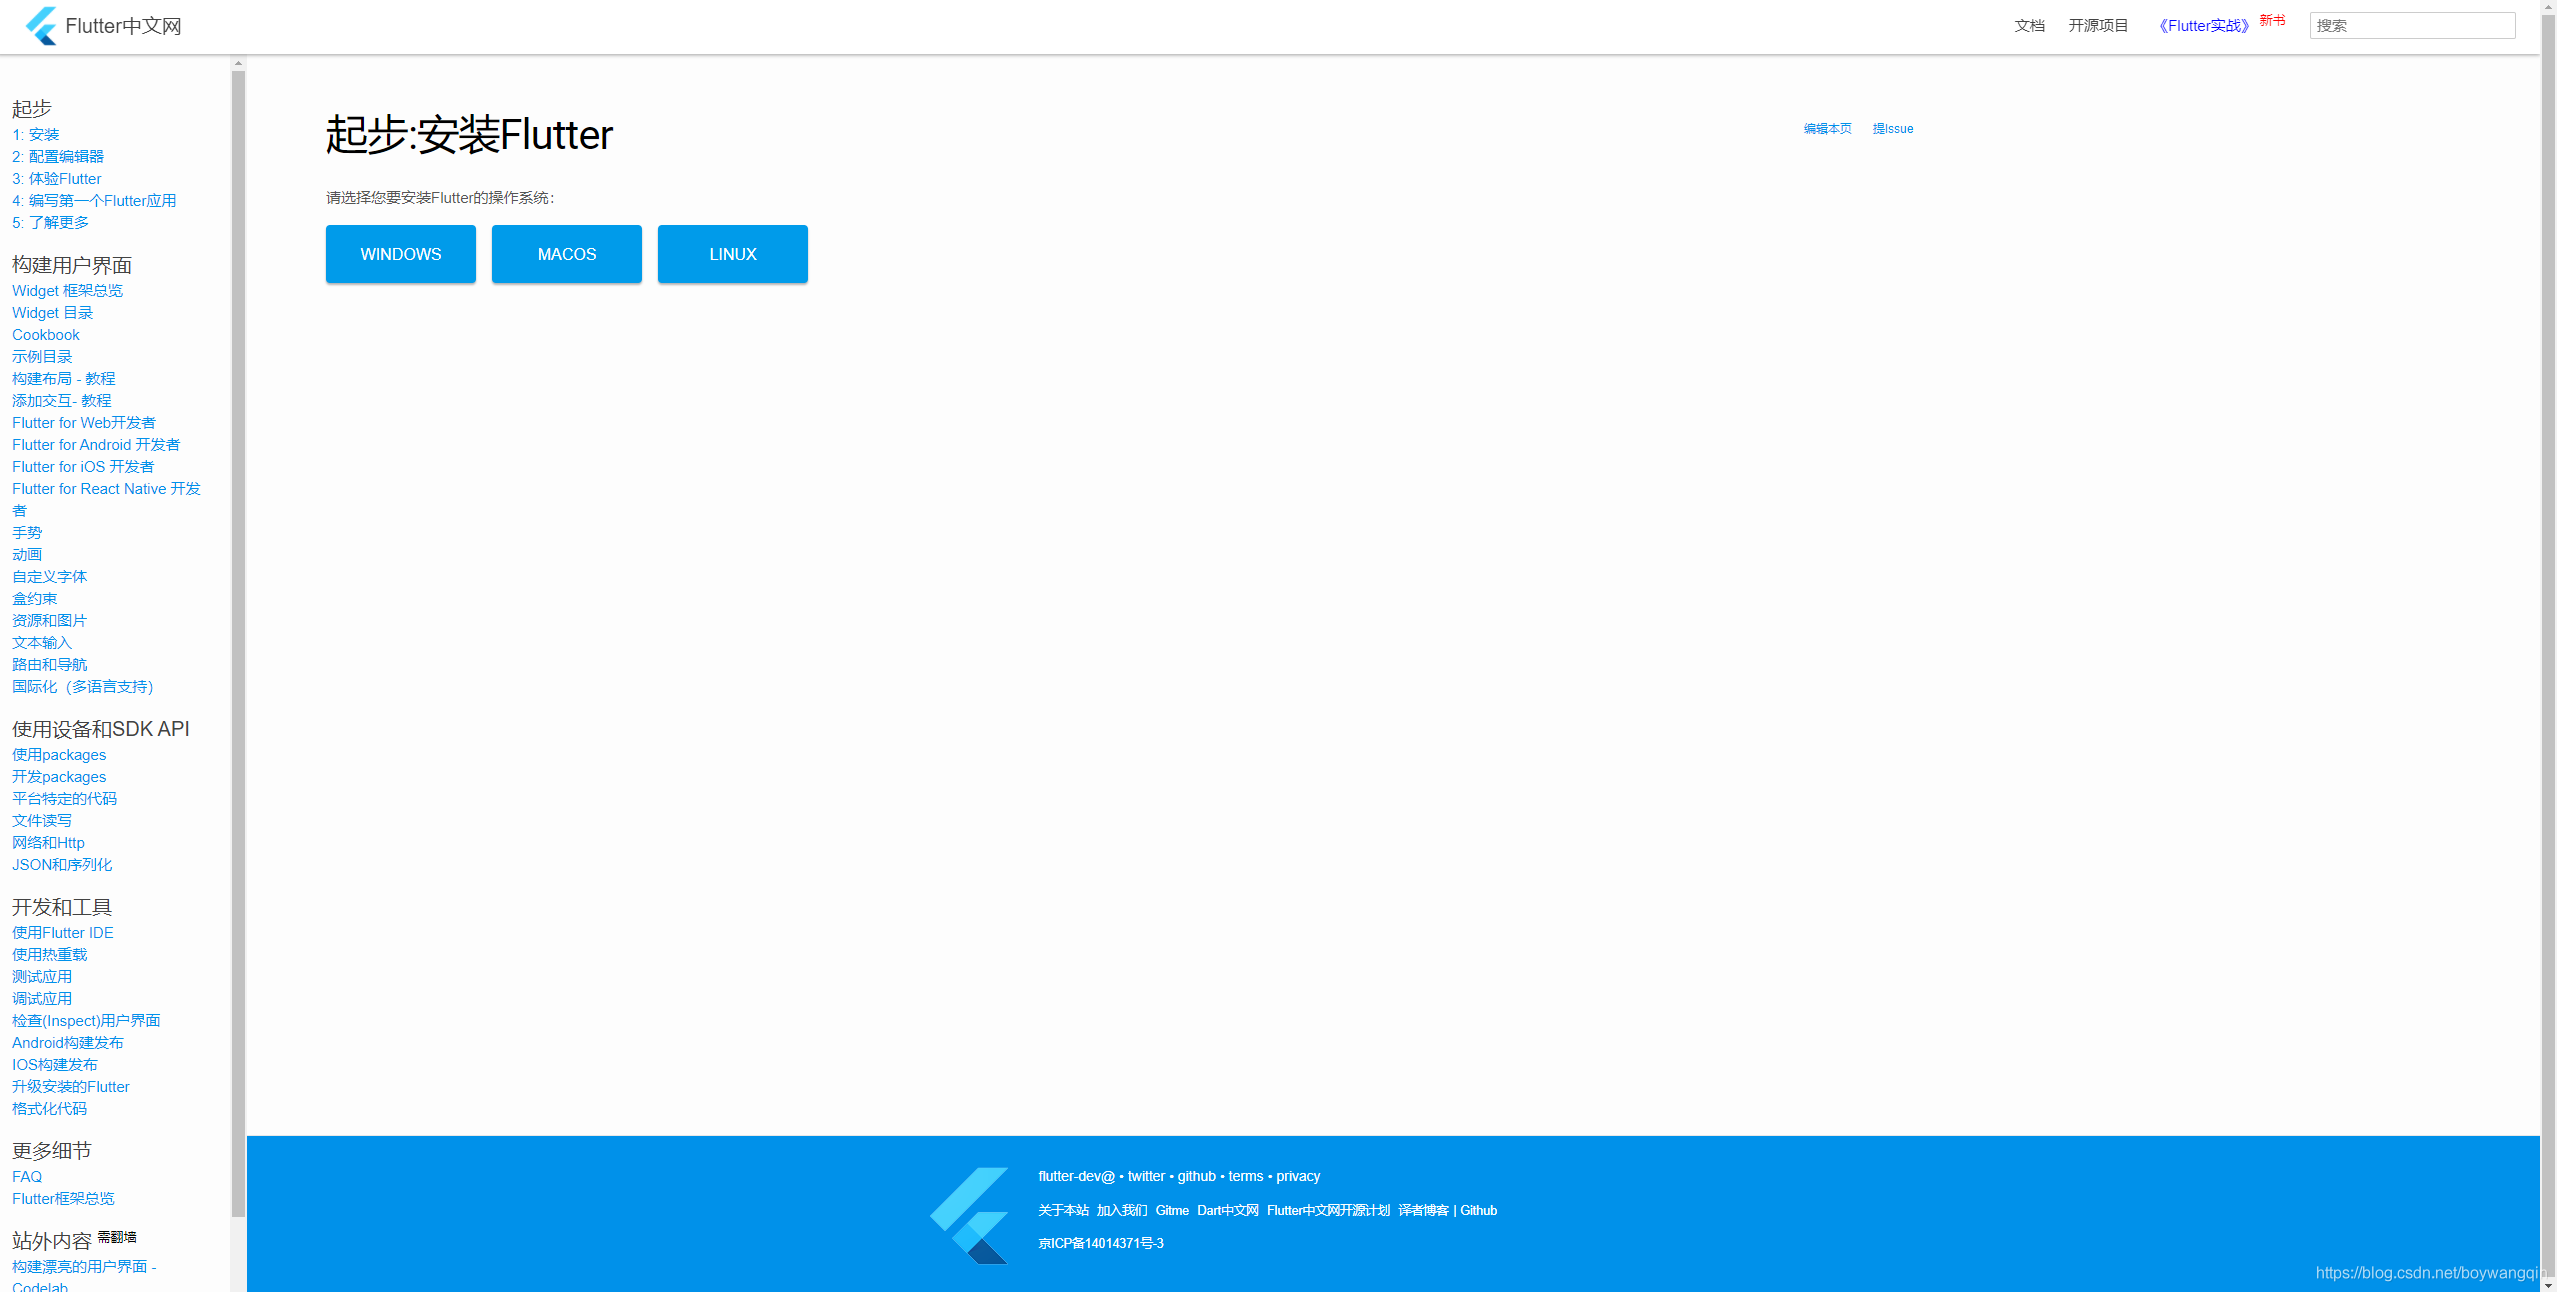The image size is (2557, 1292).
Task: Open sidebar link 1: 安装
Action: 36,135
